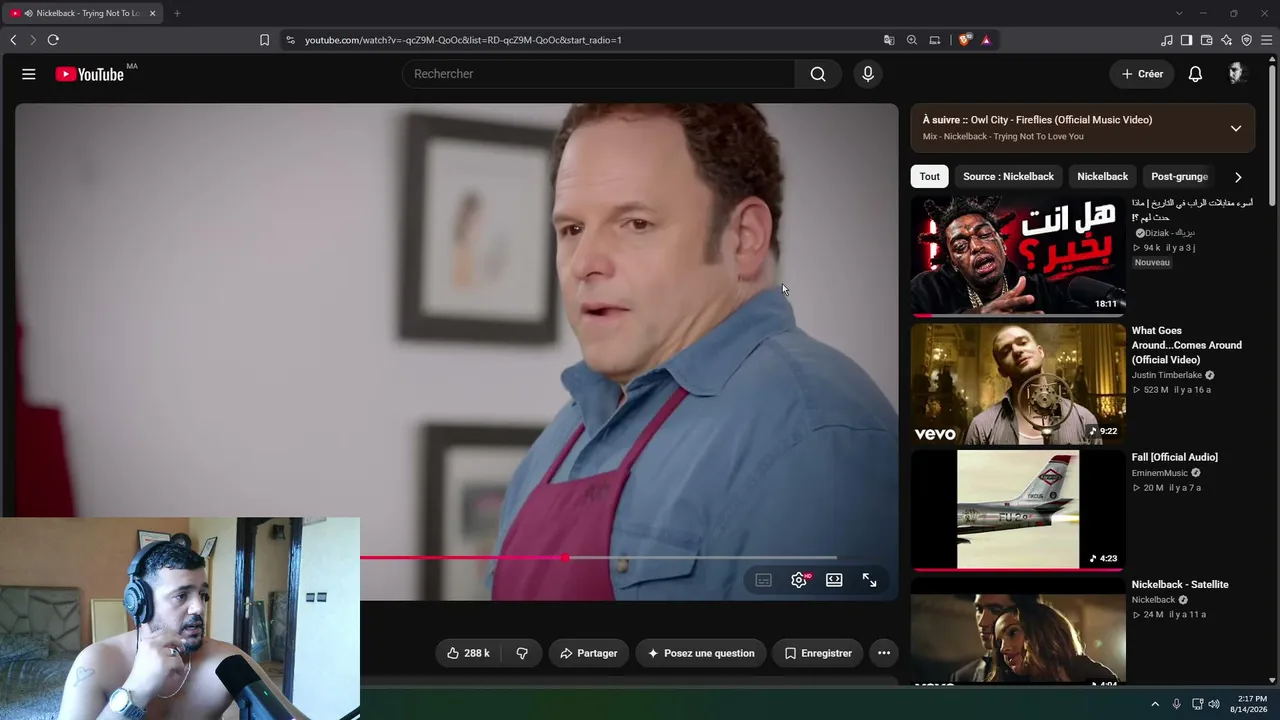Open the YouTube guide hamburger menu
Viewport: 1280px width, 720px height.
click(x=29, y=74)
